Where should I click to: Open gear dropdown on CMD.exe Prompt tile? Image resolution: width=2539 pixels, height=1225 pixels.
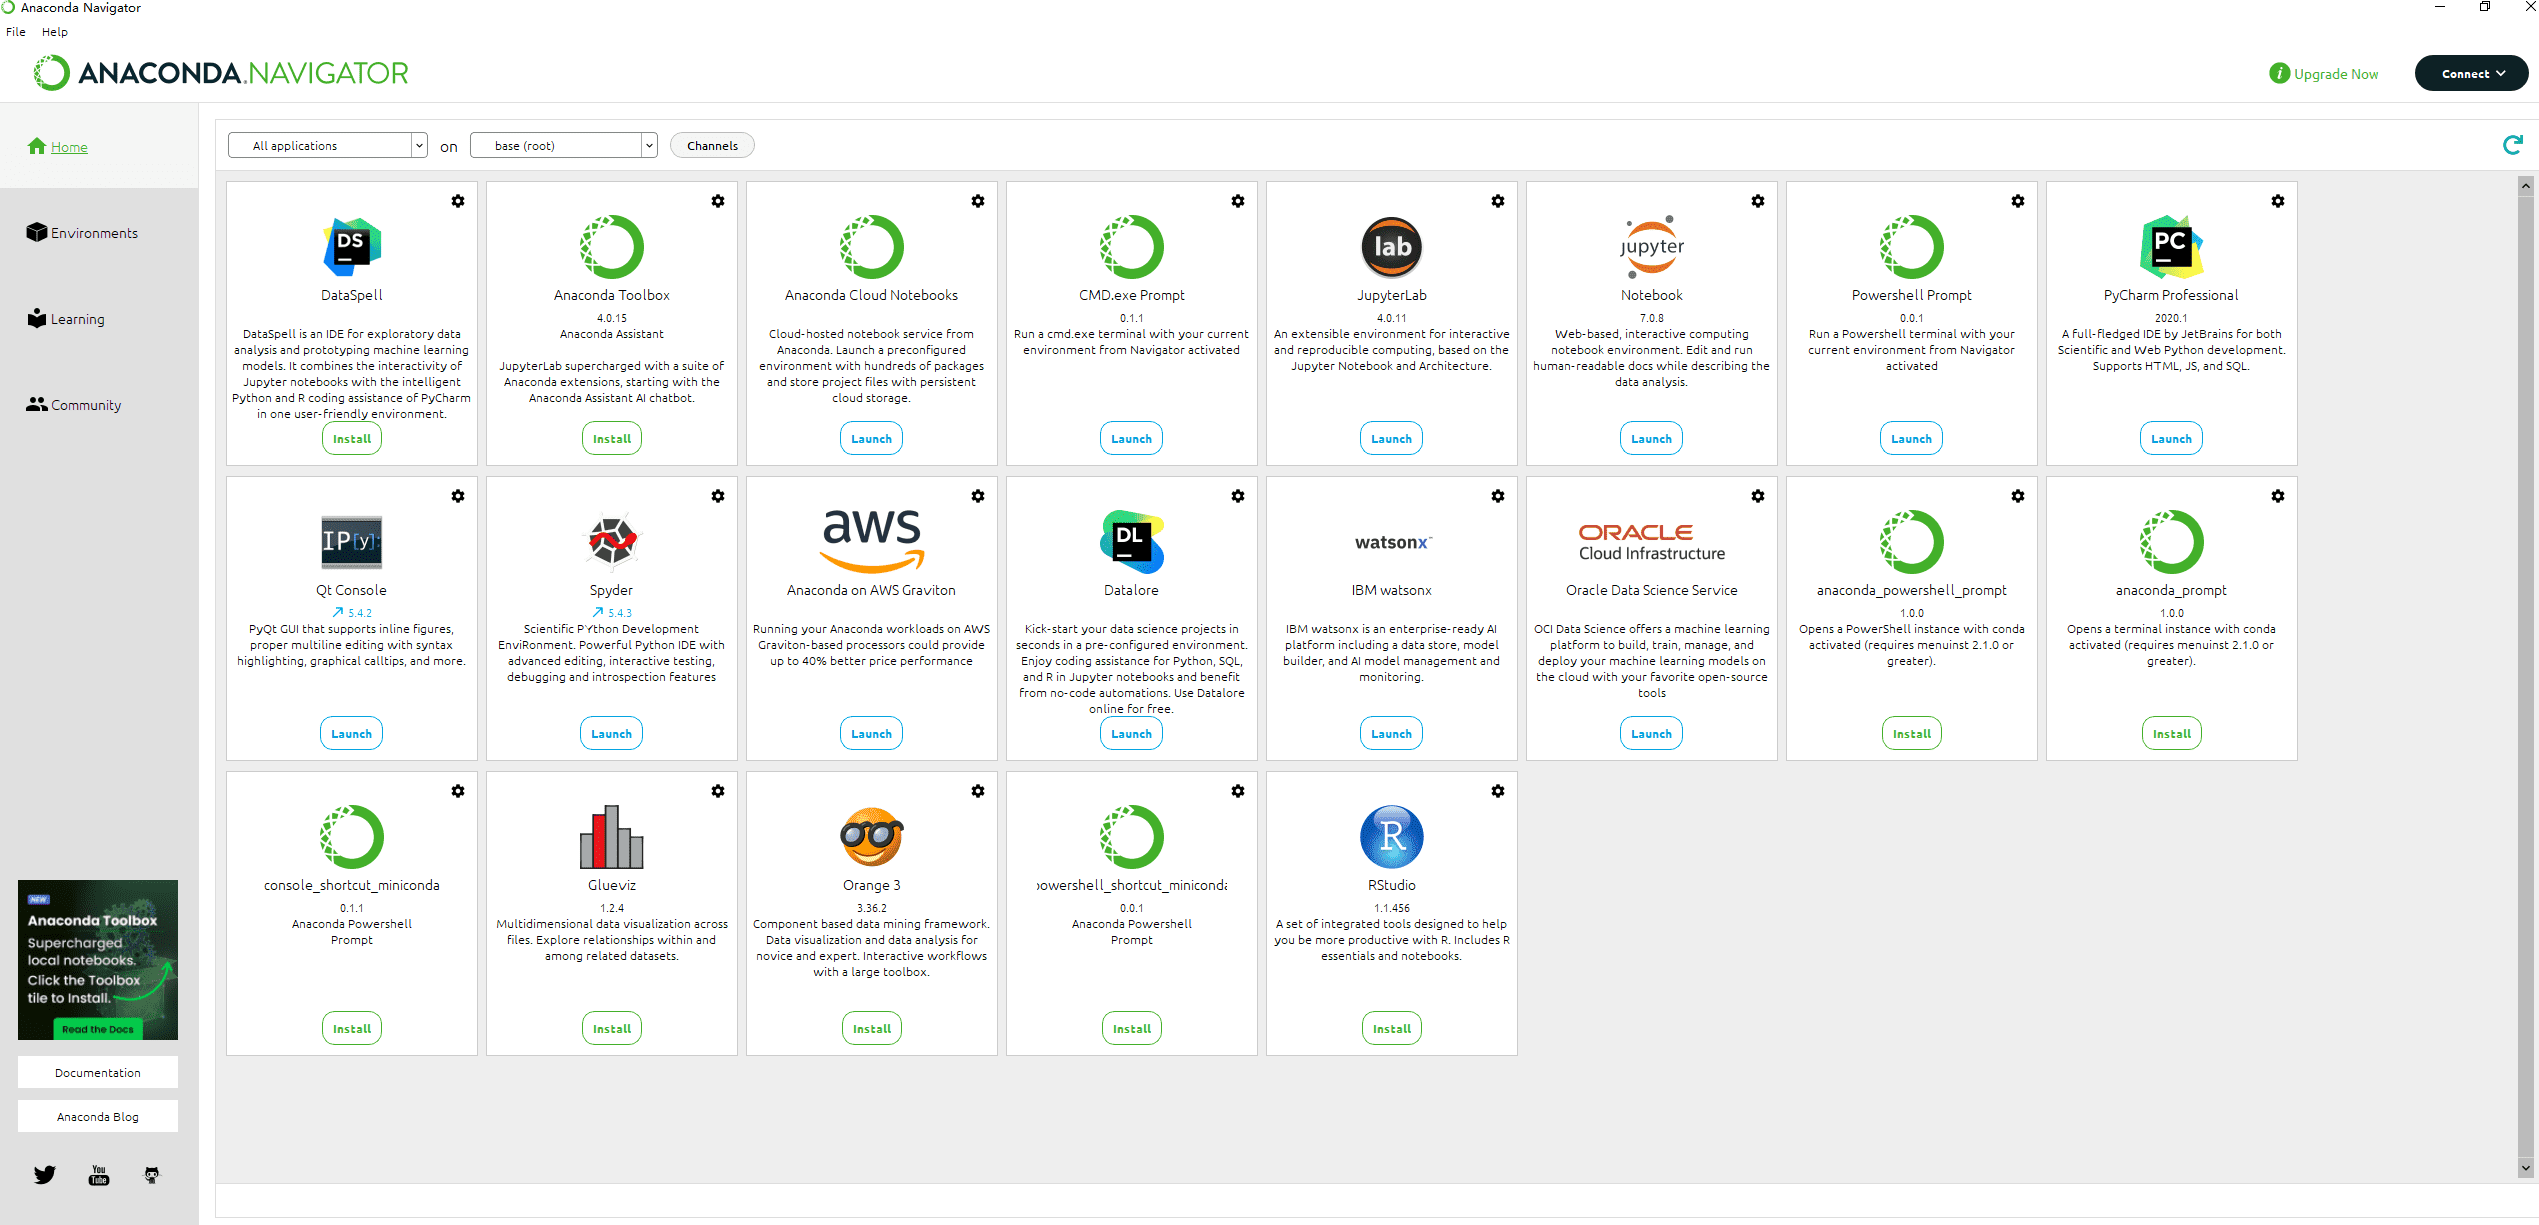click(1238, 201)
